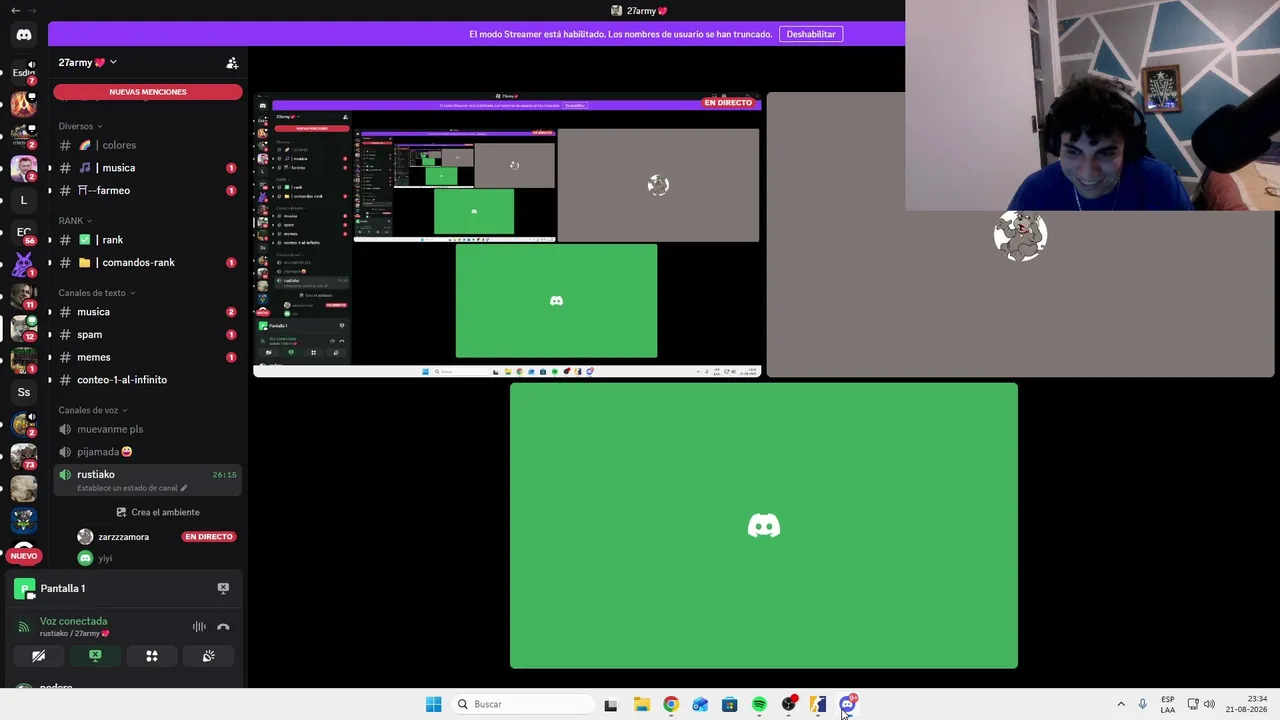Show hidden icons in the system tray
This screenshot has height=720, width=1280.
(1120, 704)
